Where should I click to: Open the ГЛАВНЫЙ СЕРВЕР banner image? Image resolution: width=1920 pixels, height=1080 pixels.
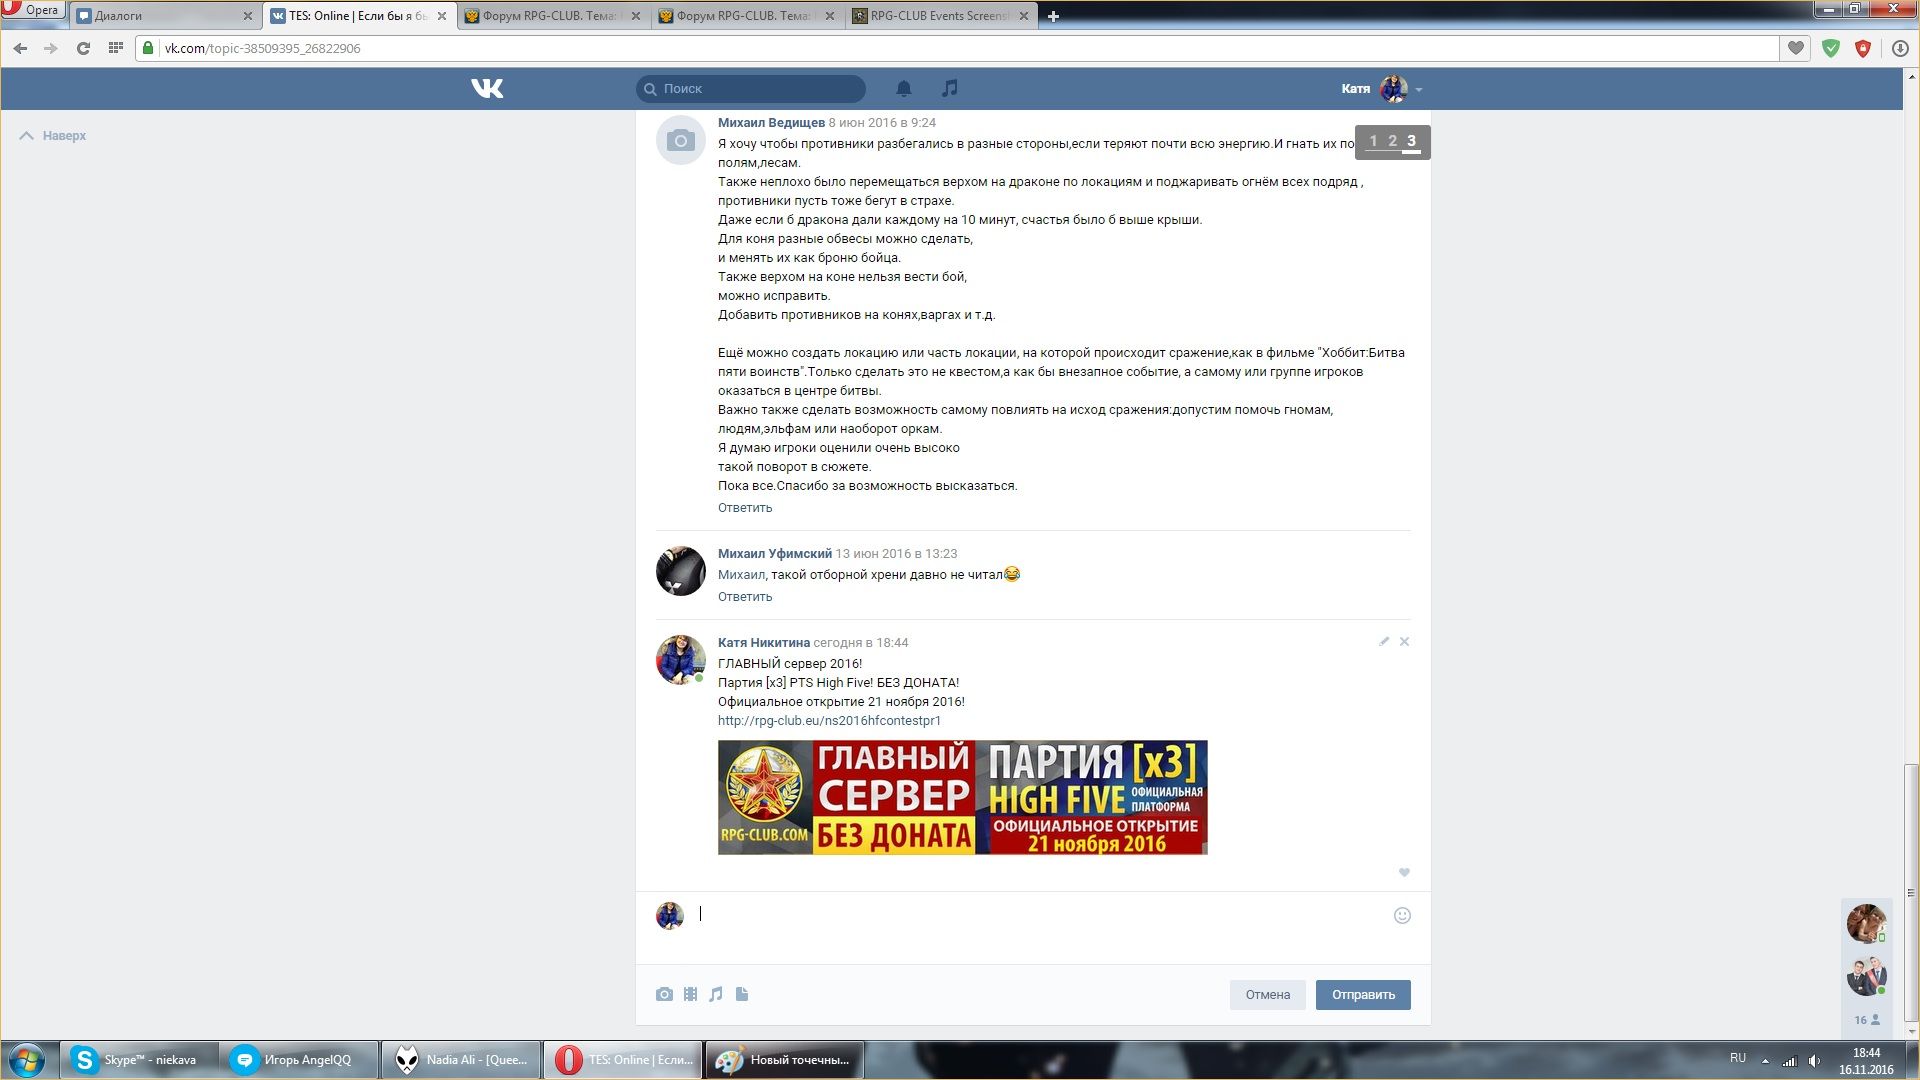tap(962, 797)
